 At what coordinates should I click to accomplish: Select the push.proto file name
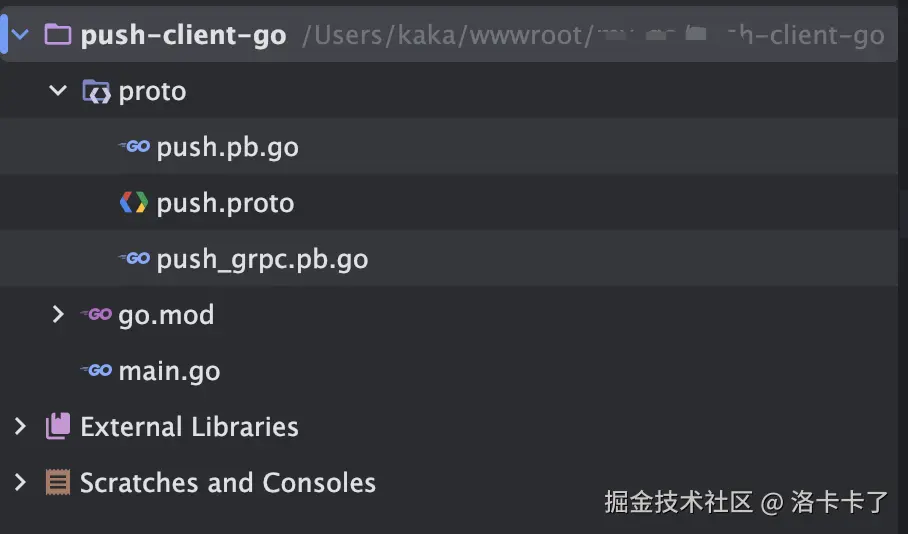(225, 203)
